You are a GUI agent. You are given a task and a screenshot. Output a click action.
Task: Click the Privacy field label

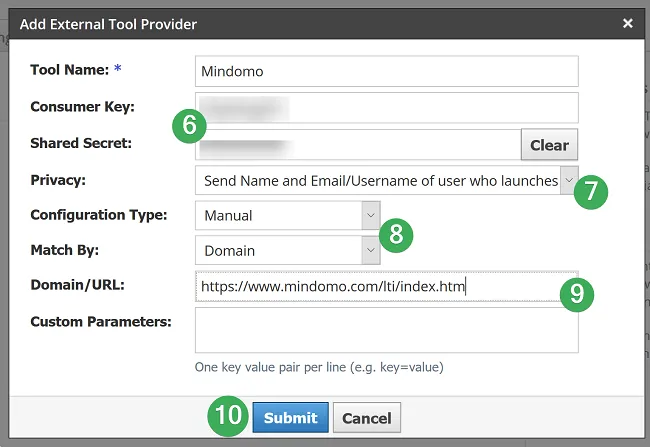pyautogui.click(x=59, y=179)
